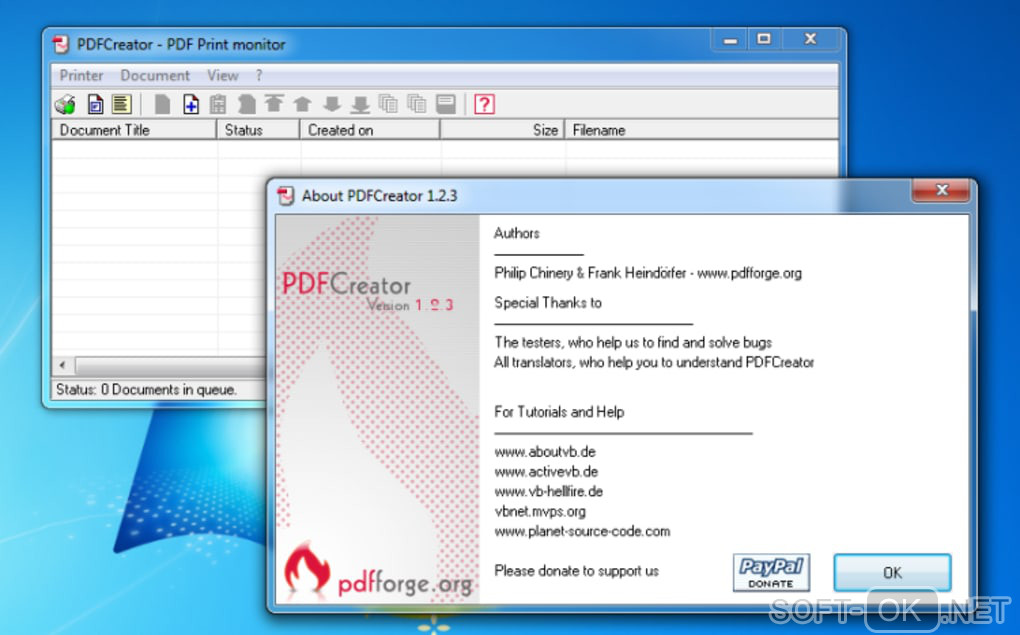The height and width of the screenshot is (635, 1020).
Task: Click the PayPal Donate button
Action: [x=771, y=573]
